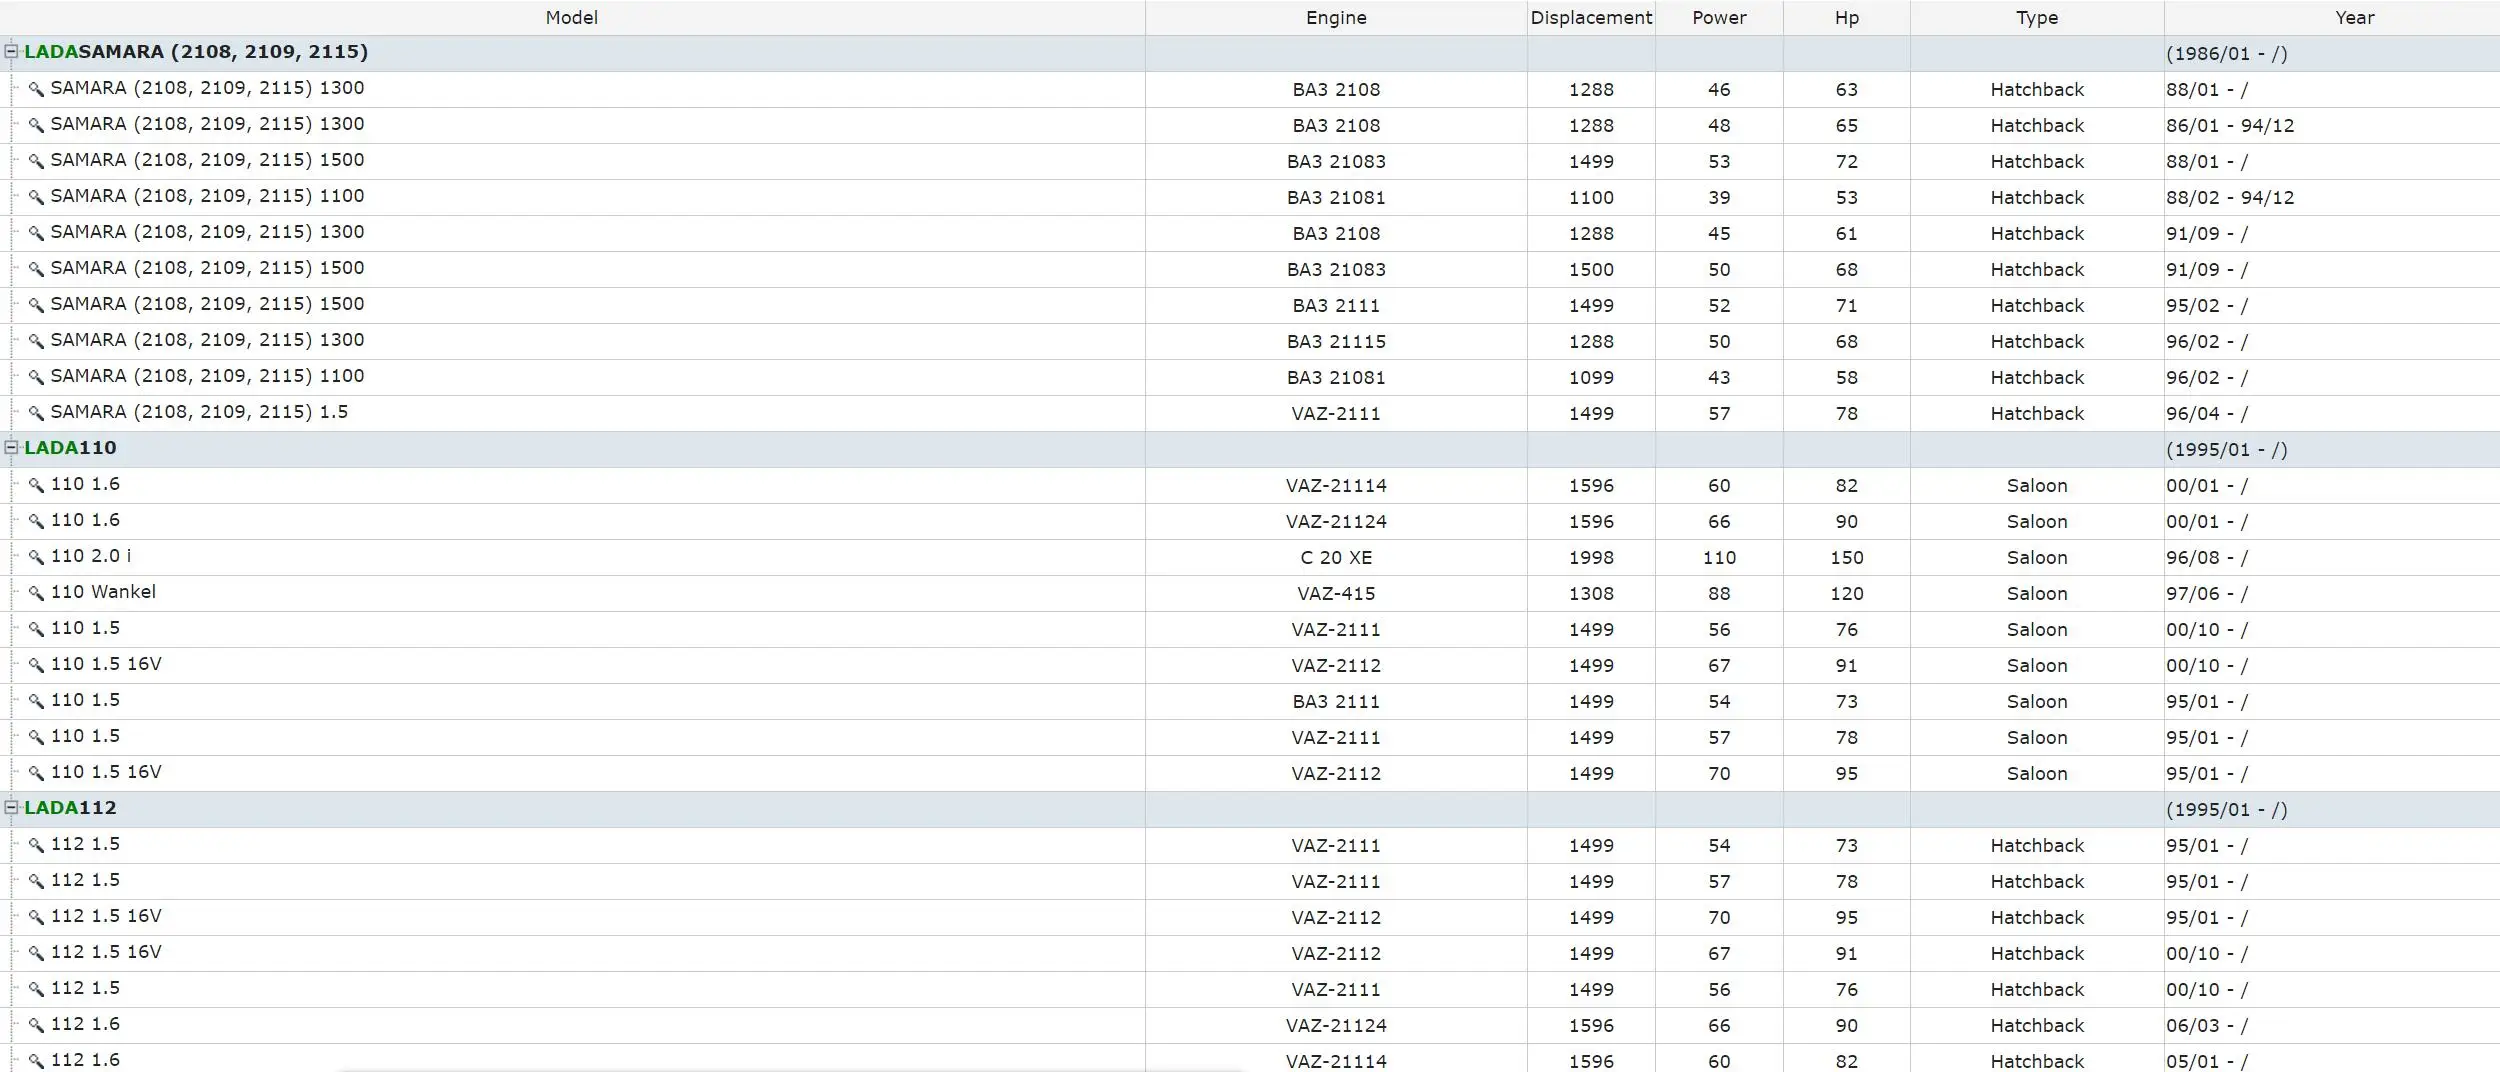Select the LADA 112 group title
Screen dimensions: 2500x1072
tap(70, 808)
